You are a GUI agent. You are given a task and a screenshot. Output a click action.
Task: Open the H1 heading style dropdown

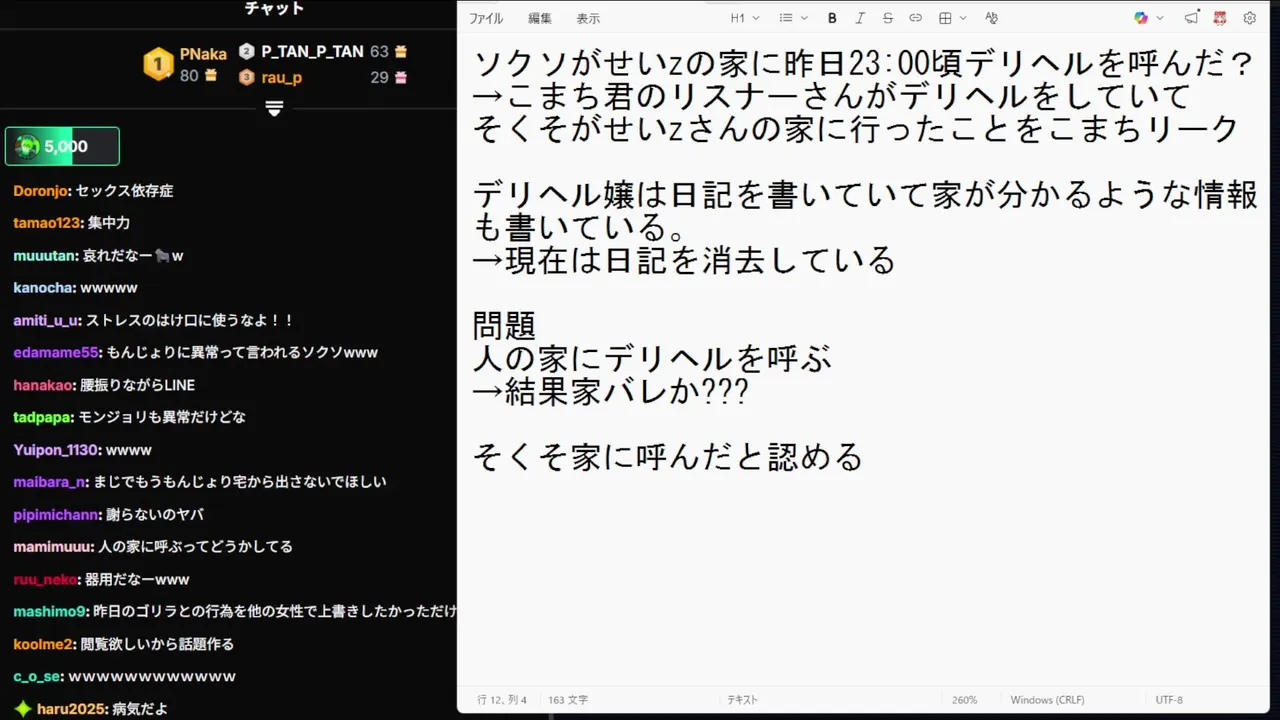tap(745, 18)
